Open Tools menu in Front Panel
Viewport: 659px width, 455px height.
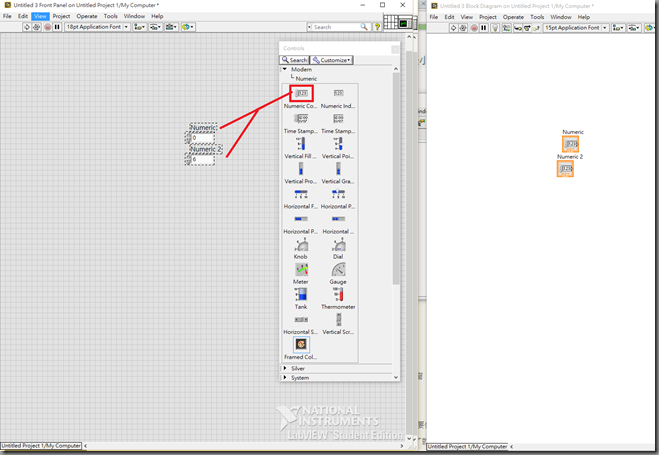(x=111, y=16)
